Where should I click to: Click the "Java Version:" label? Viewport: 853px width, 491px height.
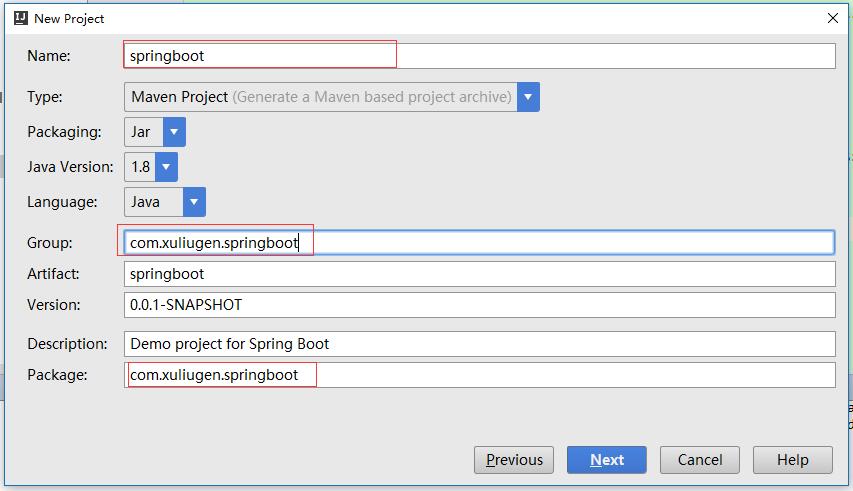tap(70, 166)
